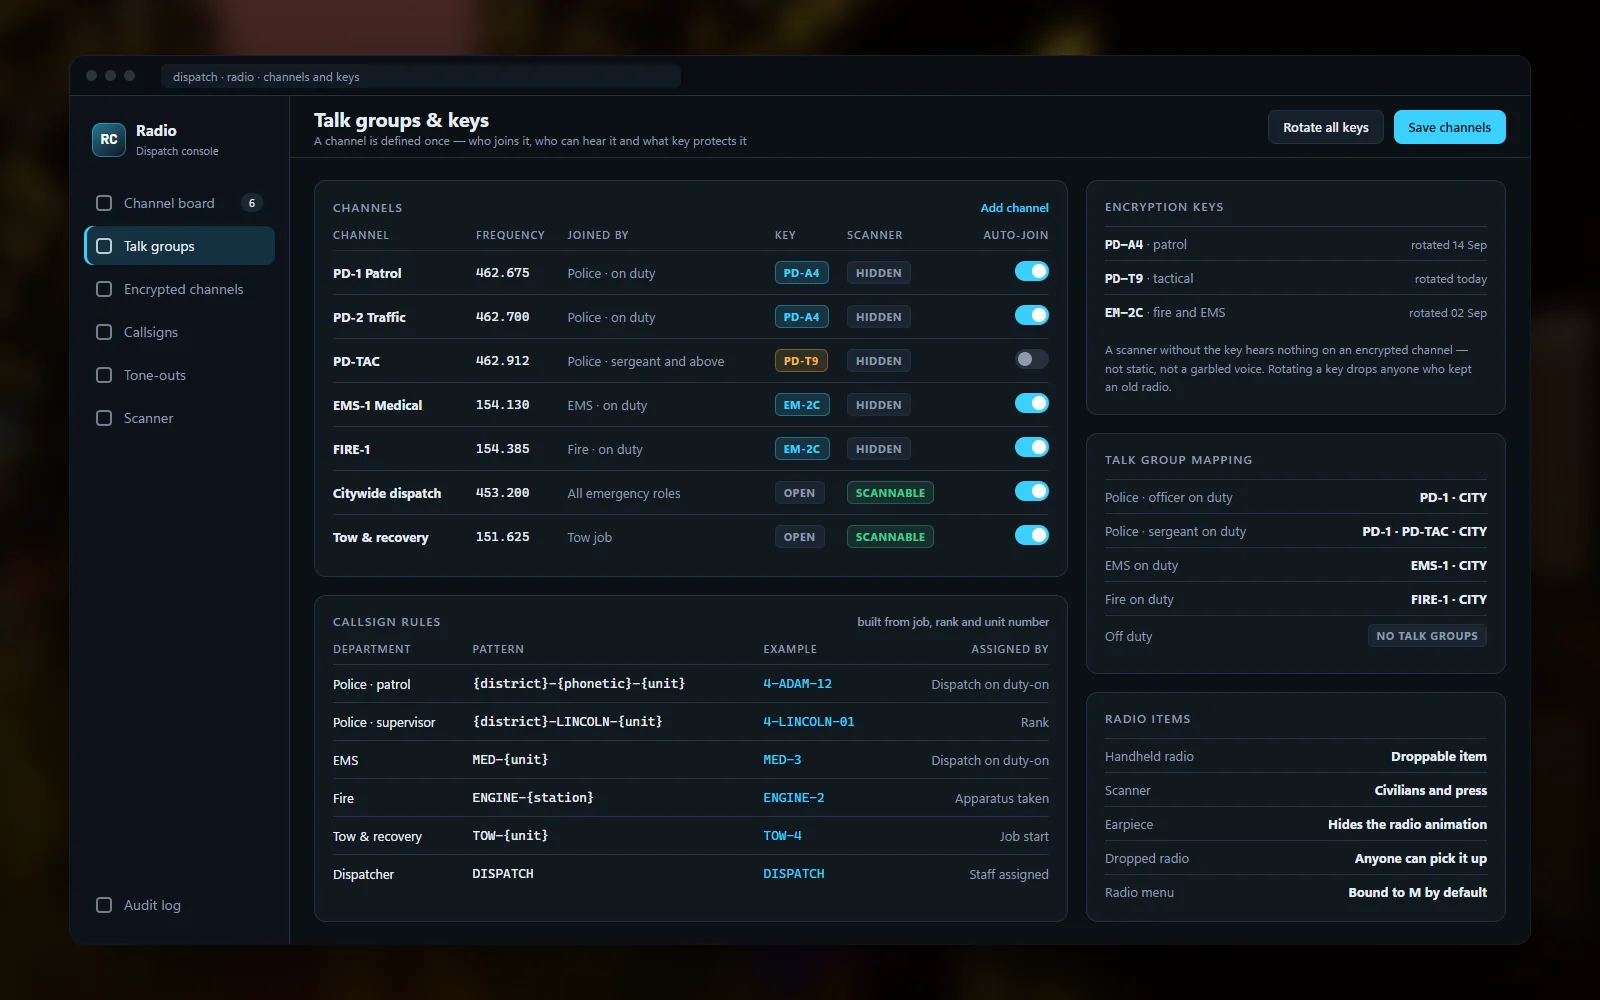
Task: Click the Encrypted channels sidebar icon
Action: pyautogui.click(x=104, y=289)
